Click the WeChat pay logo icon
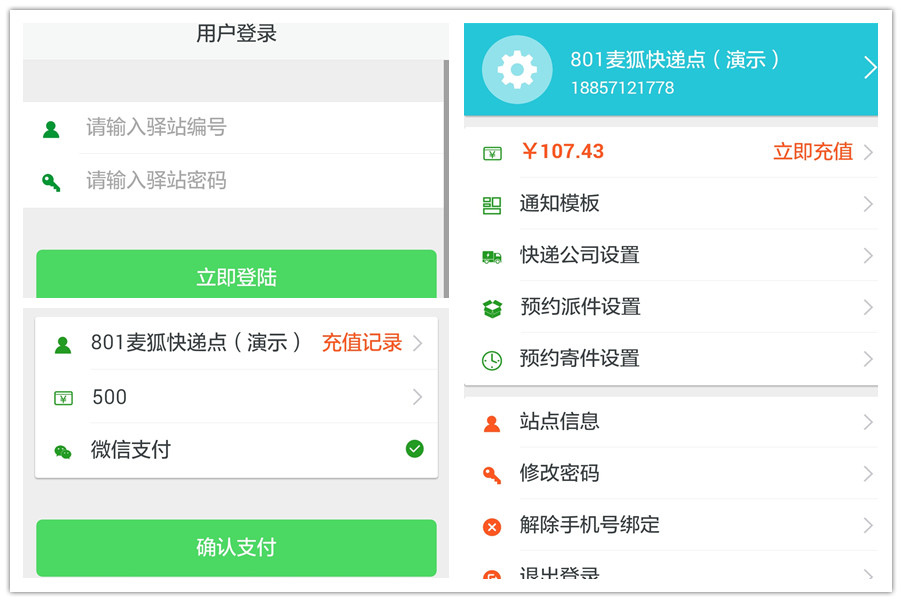902x602 pixels. [63, 451]
